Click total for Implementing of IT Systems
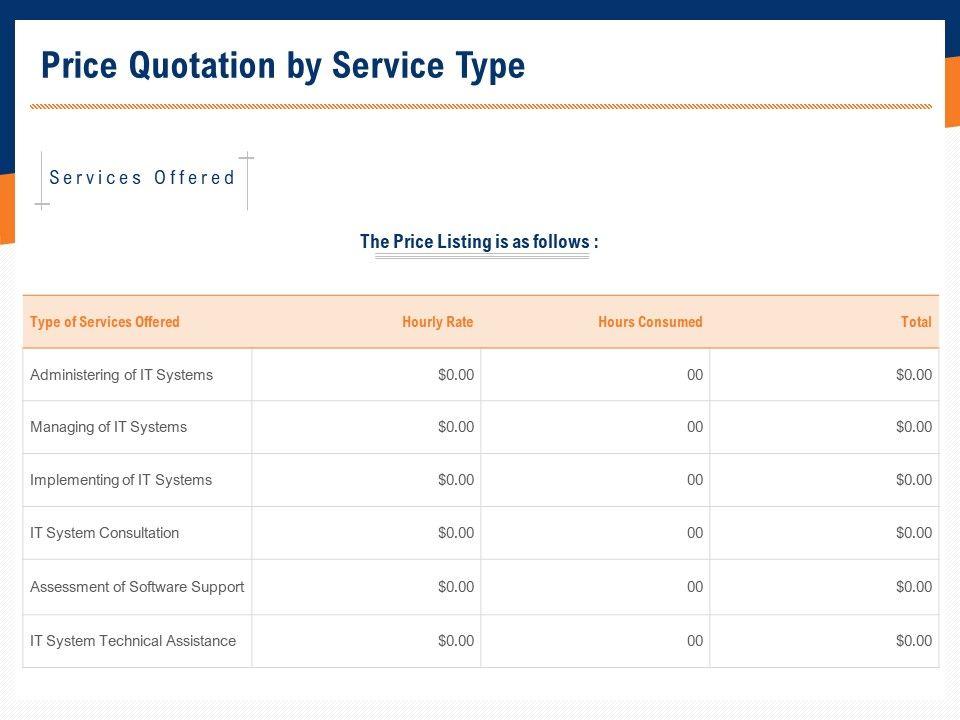960x720 pixels. tap(914, 480)
